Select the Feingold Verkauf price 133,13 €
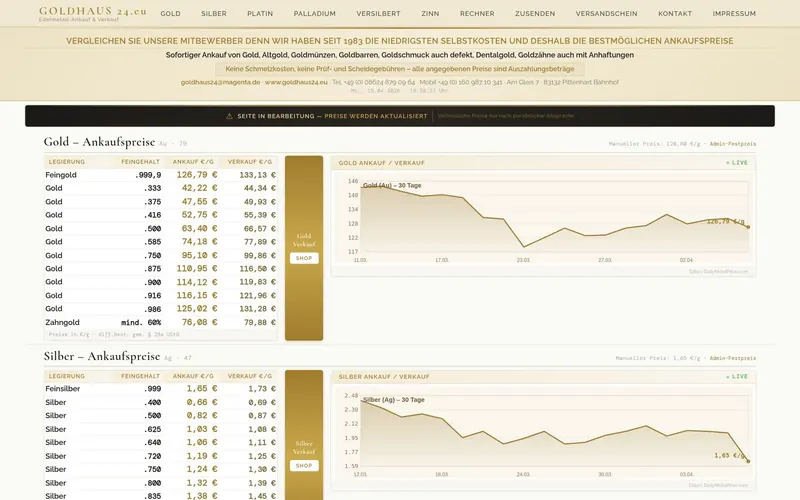Screen dimensions: 800x500 coord(257,175)
